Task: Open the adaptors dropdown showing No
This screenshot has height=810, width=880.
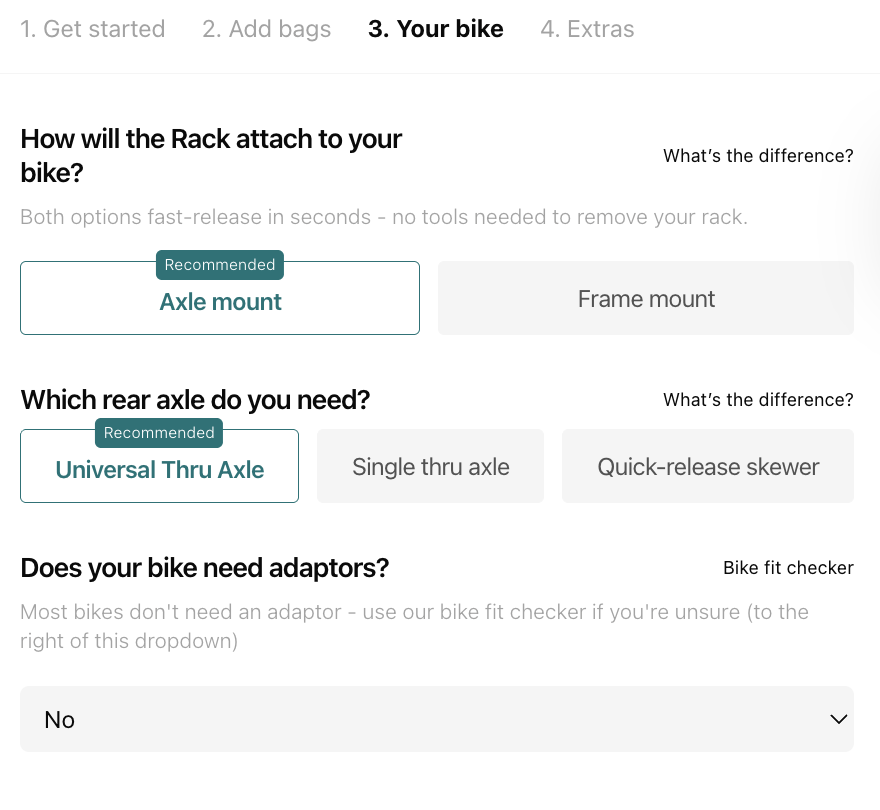Action: [436, 719]
